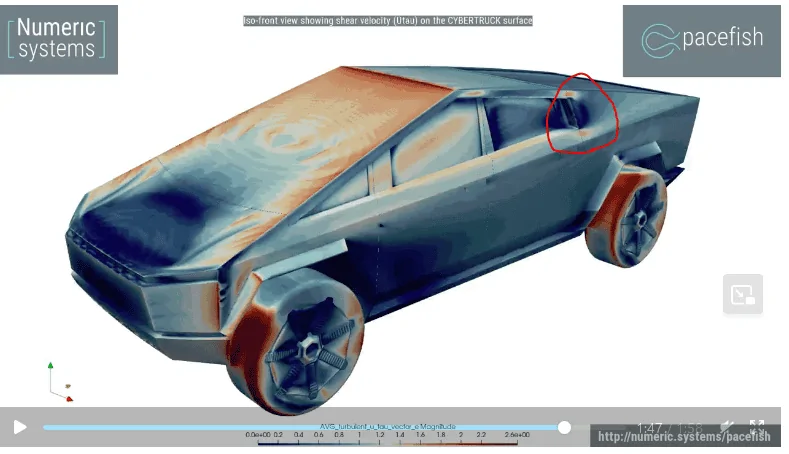Click the pacefish logo
Viewport: 789px width, 454px height.
701,41
